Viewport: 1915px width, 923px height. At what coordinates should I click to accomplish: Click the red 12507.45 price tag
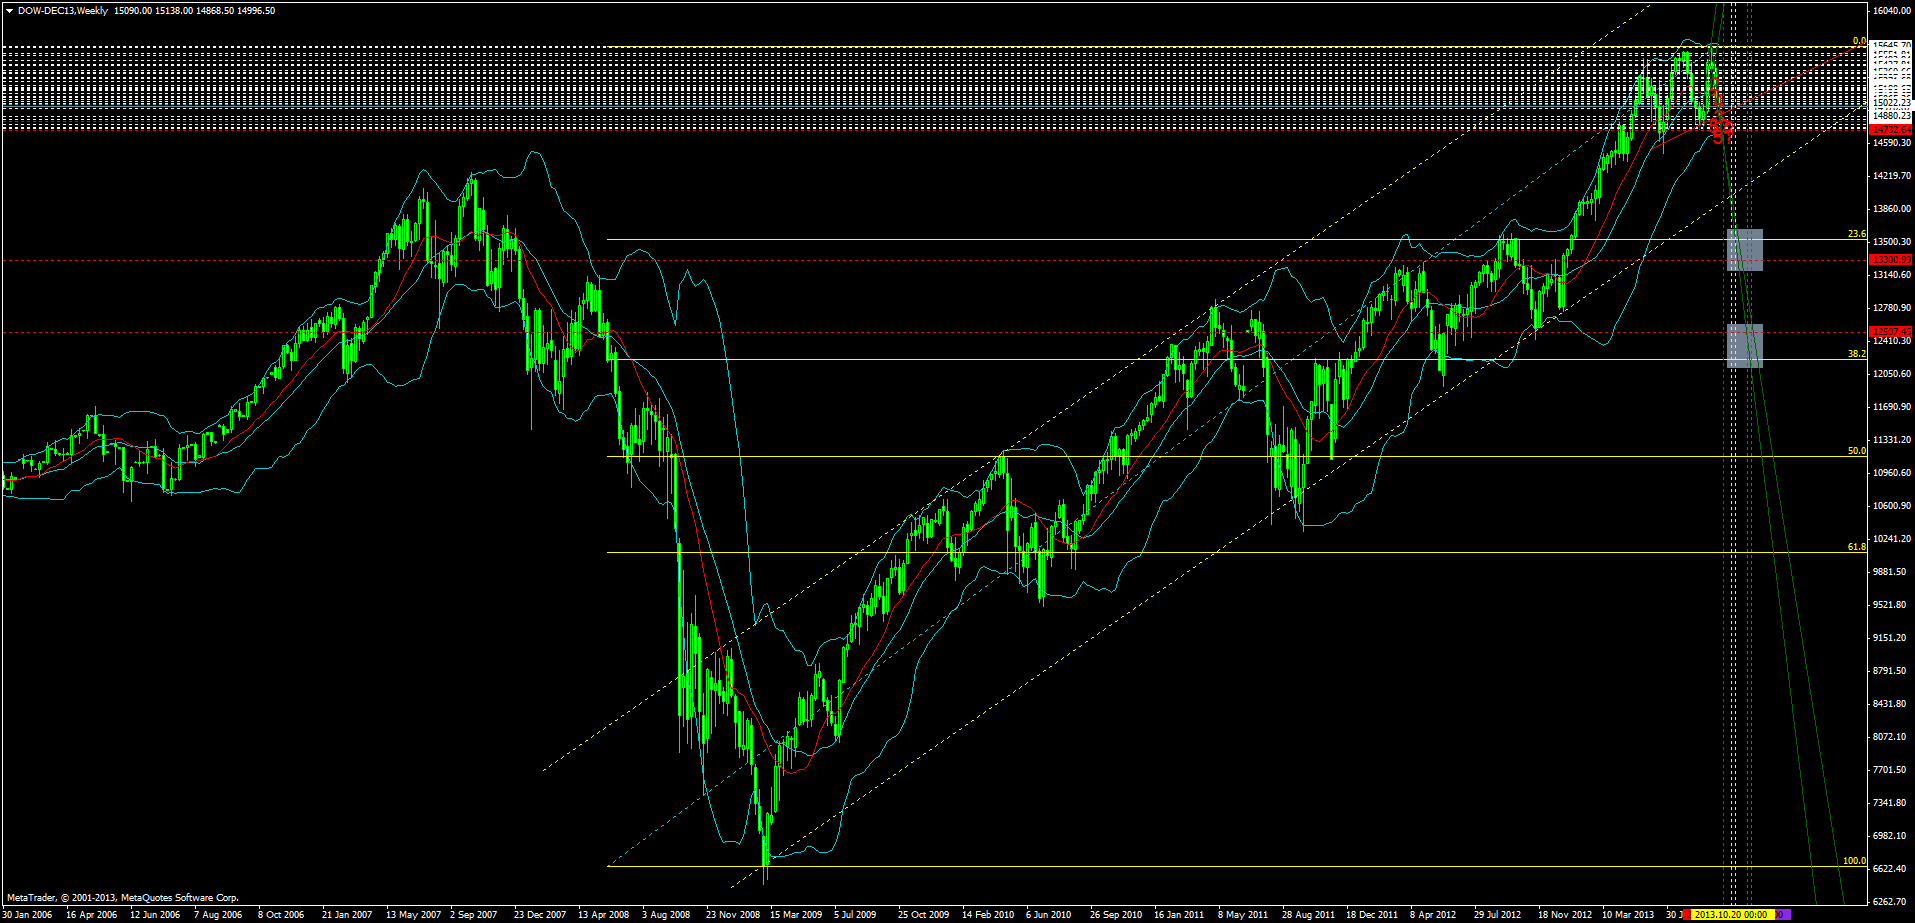pos(1890,331)
